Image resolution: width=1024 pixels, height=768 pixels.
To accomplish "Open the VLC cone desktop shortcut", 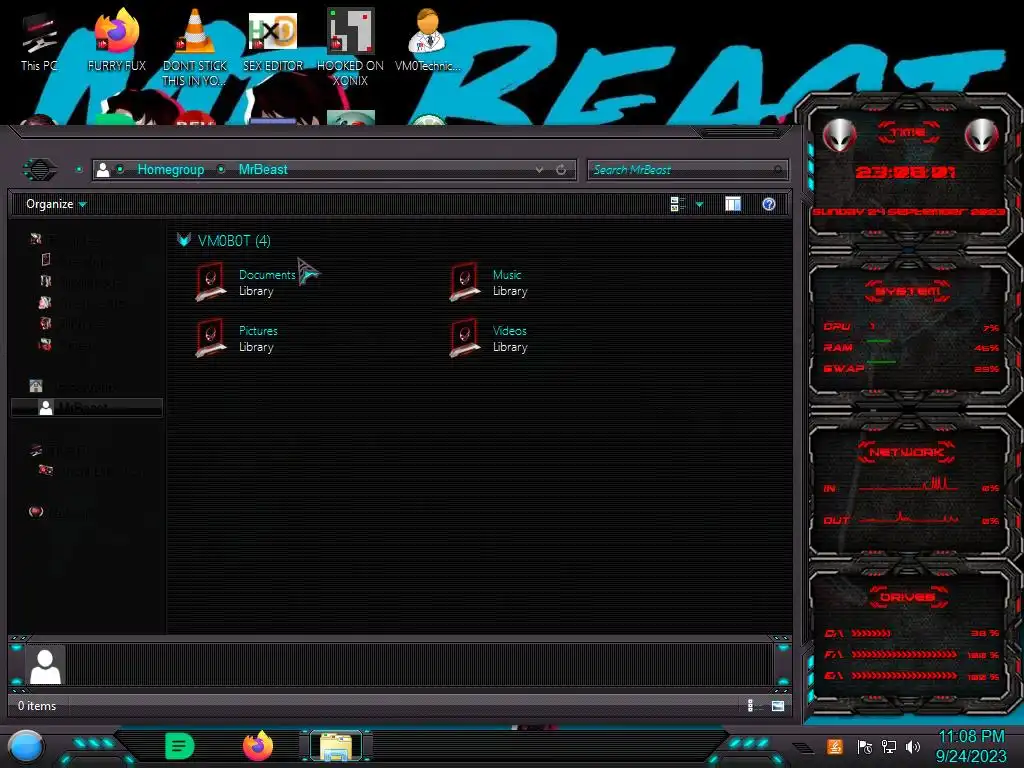I will tap(195, 46).
